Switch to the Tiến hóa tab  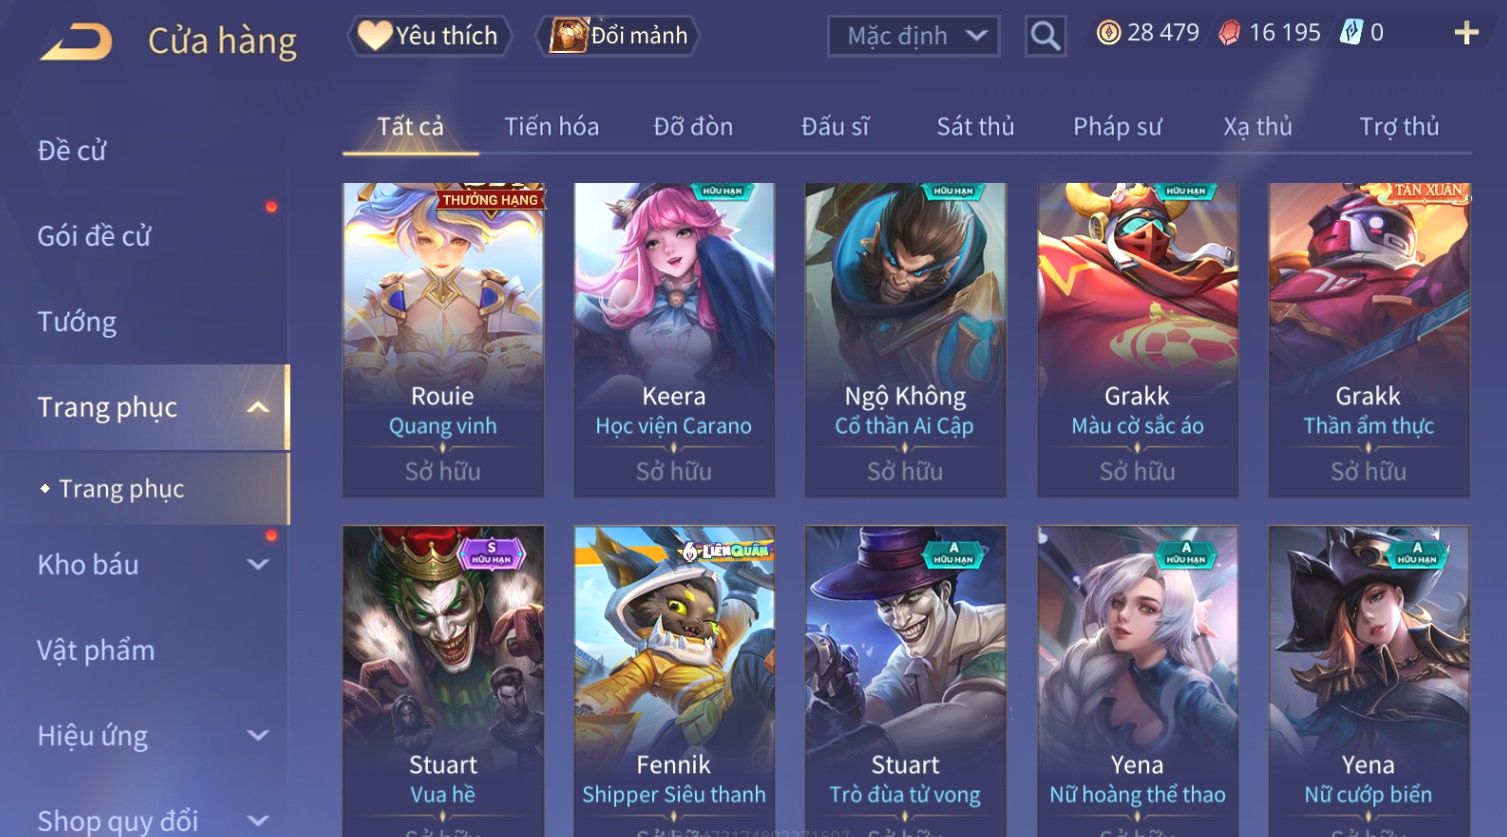[551, 127]
